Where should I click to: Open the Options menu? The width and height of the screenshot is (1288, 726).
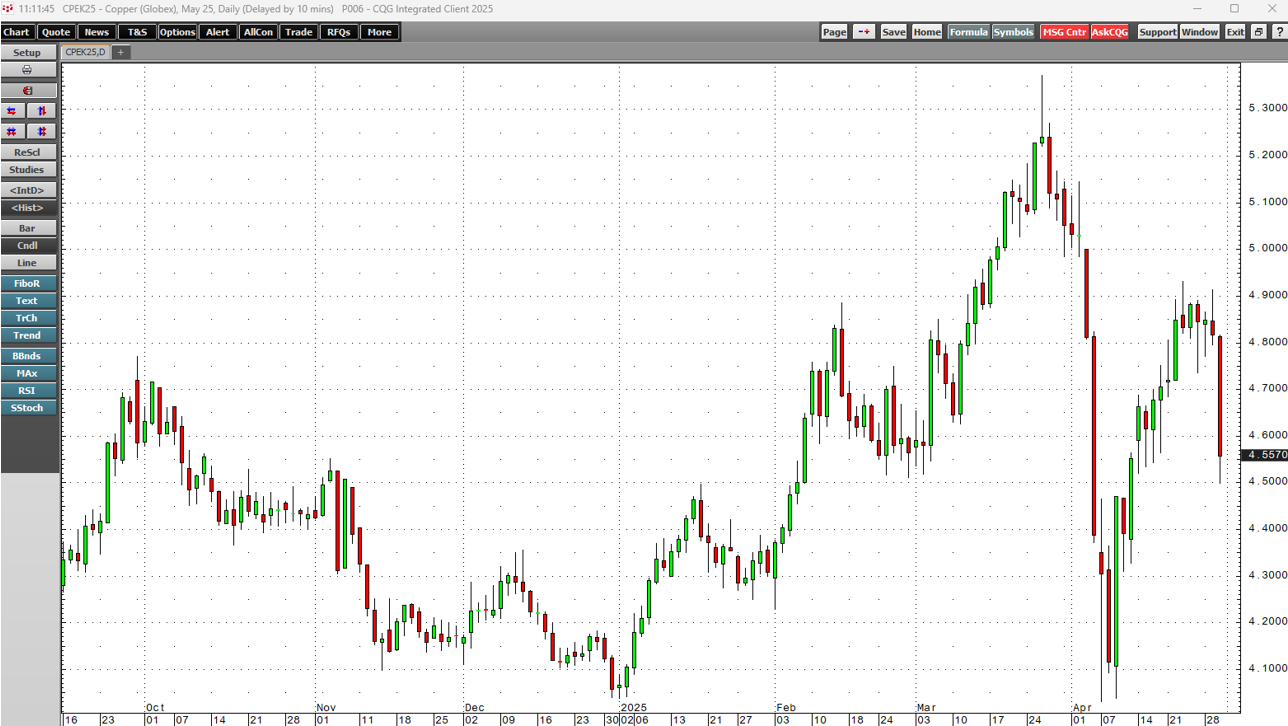[x=177, y=31]
